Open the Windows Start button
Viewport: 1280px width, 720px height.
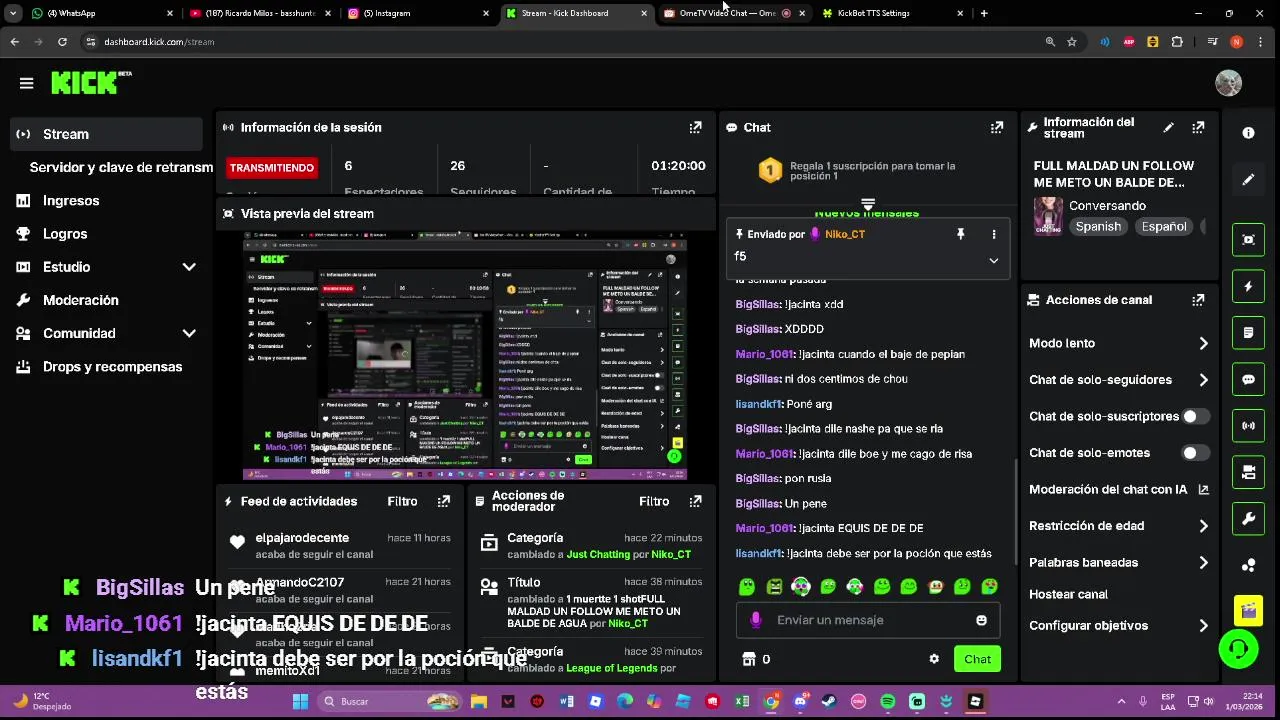(x=300, y=701)
